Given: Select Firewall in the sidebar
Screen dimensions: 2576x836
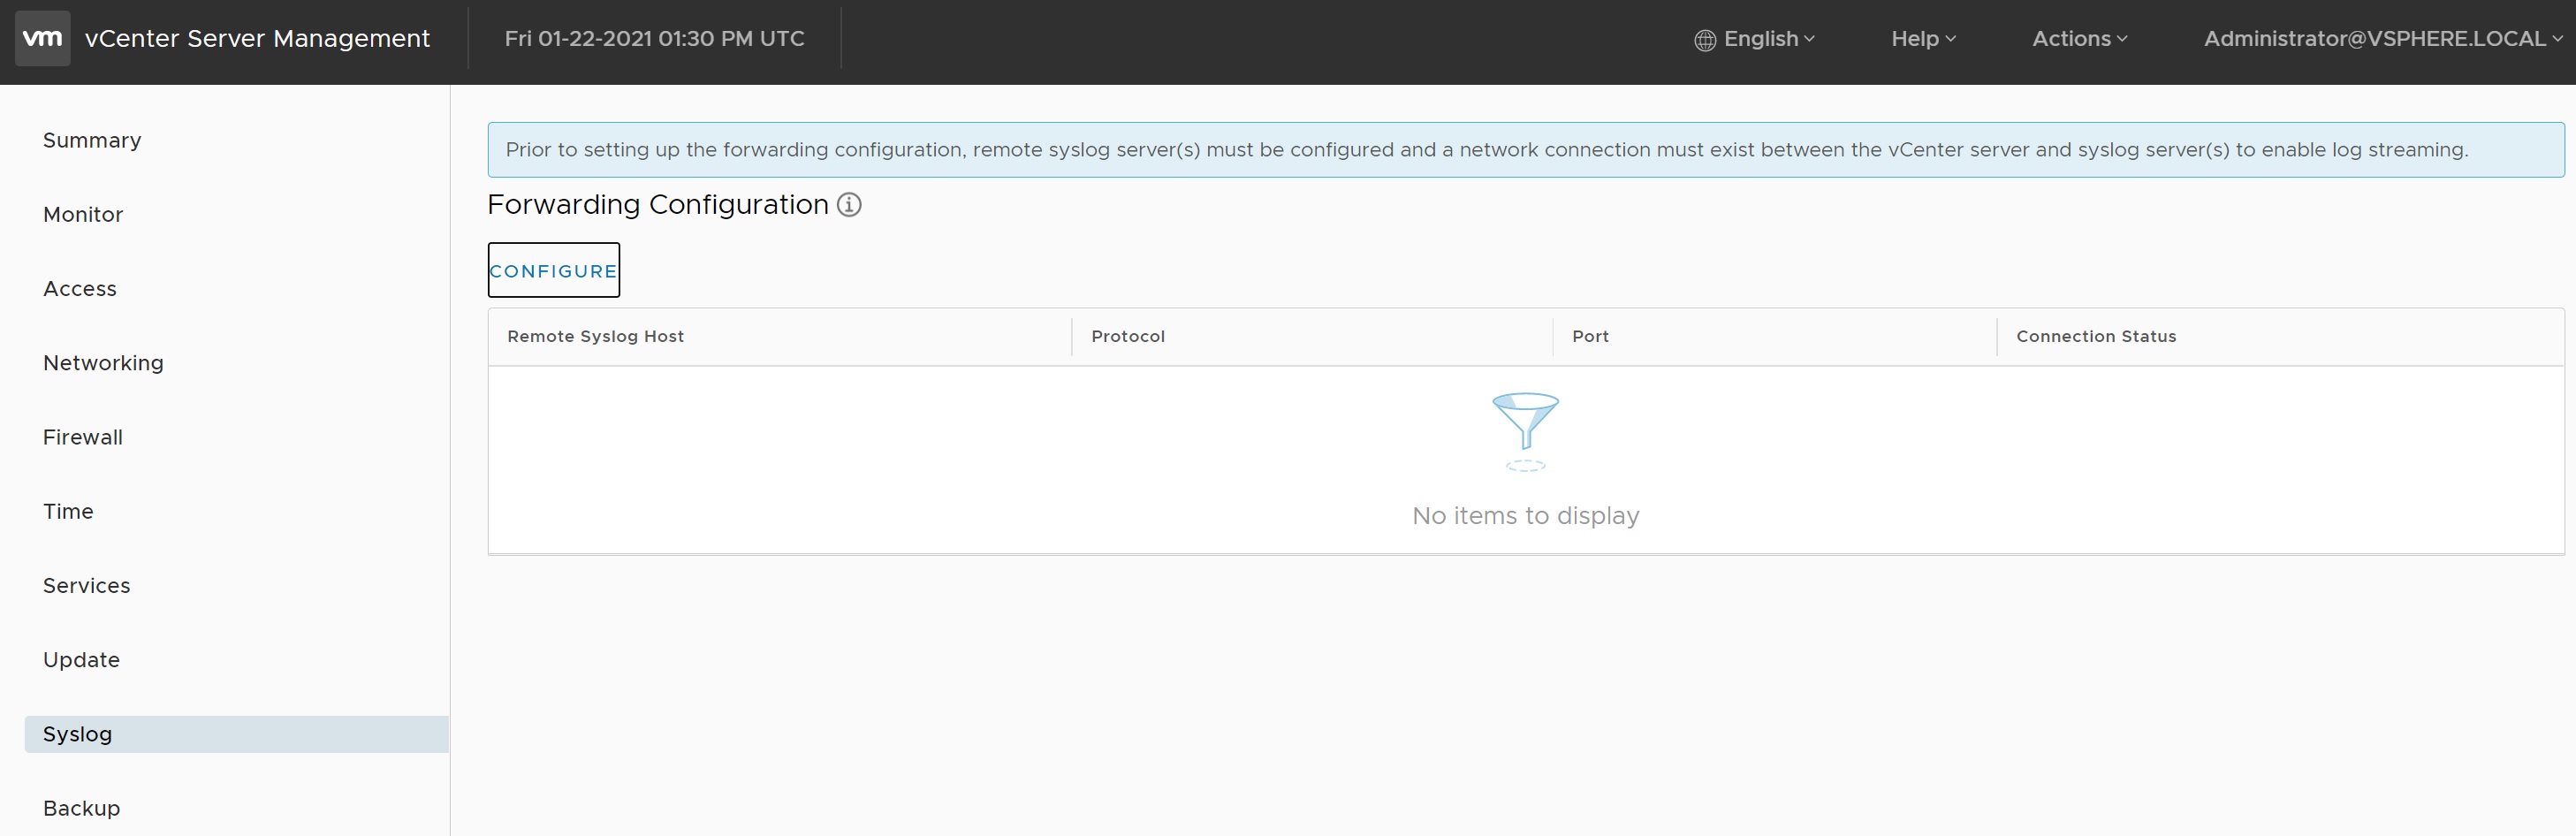Looking at the screenshot, I should click(x=83, y=437).
